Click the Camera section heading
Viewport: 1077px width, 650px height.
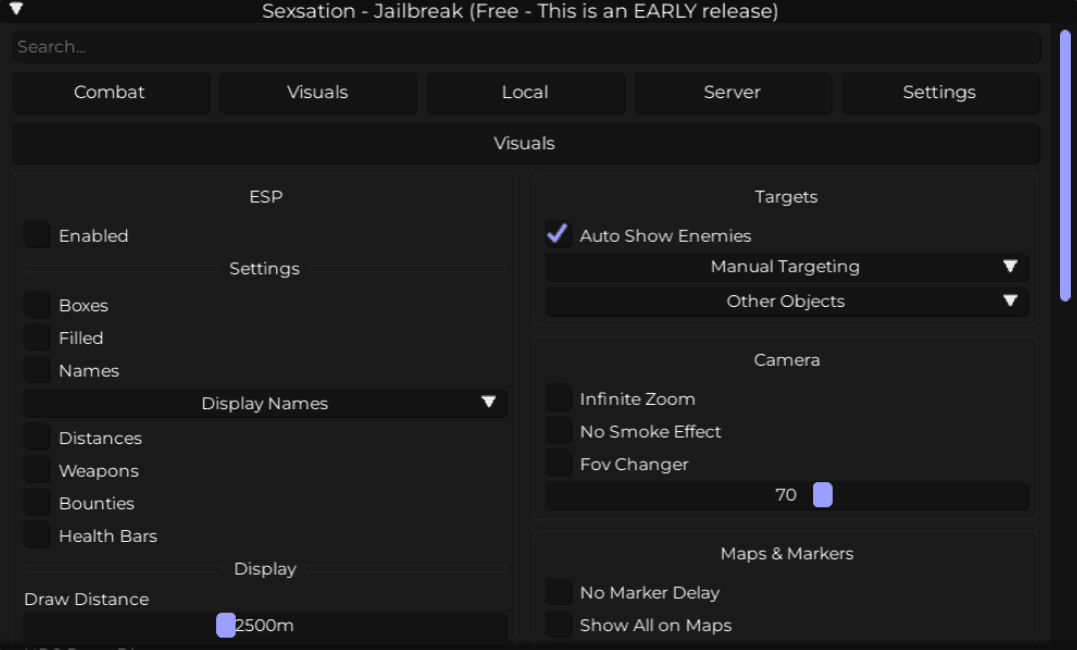(786, 360)
